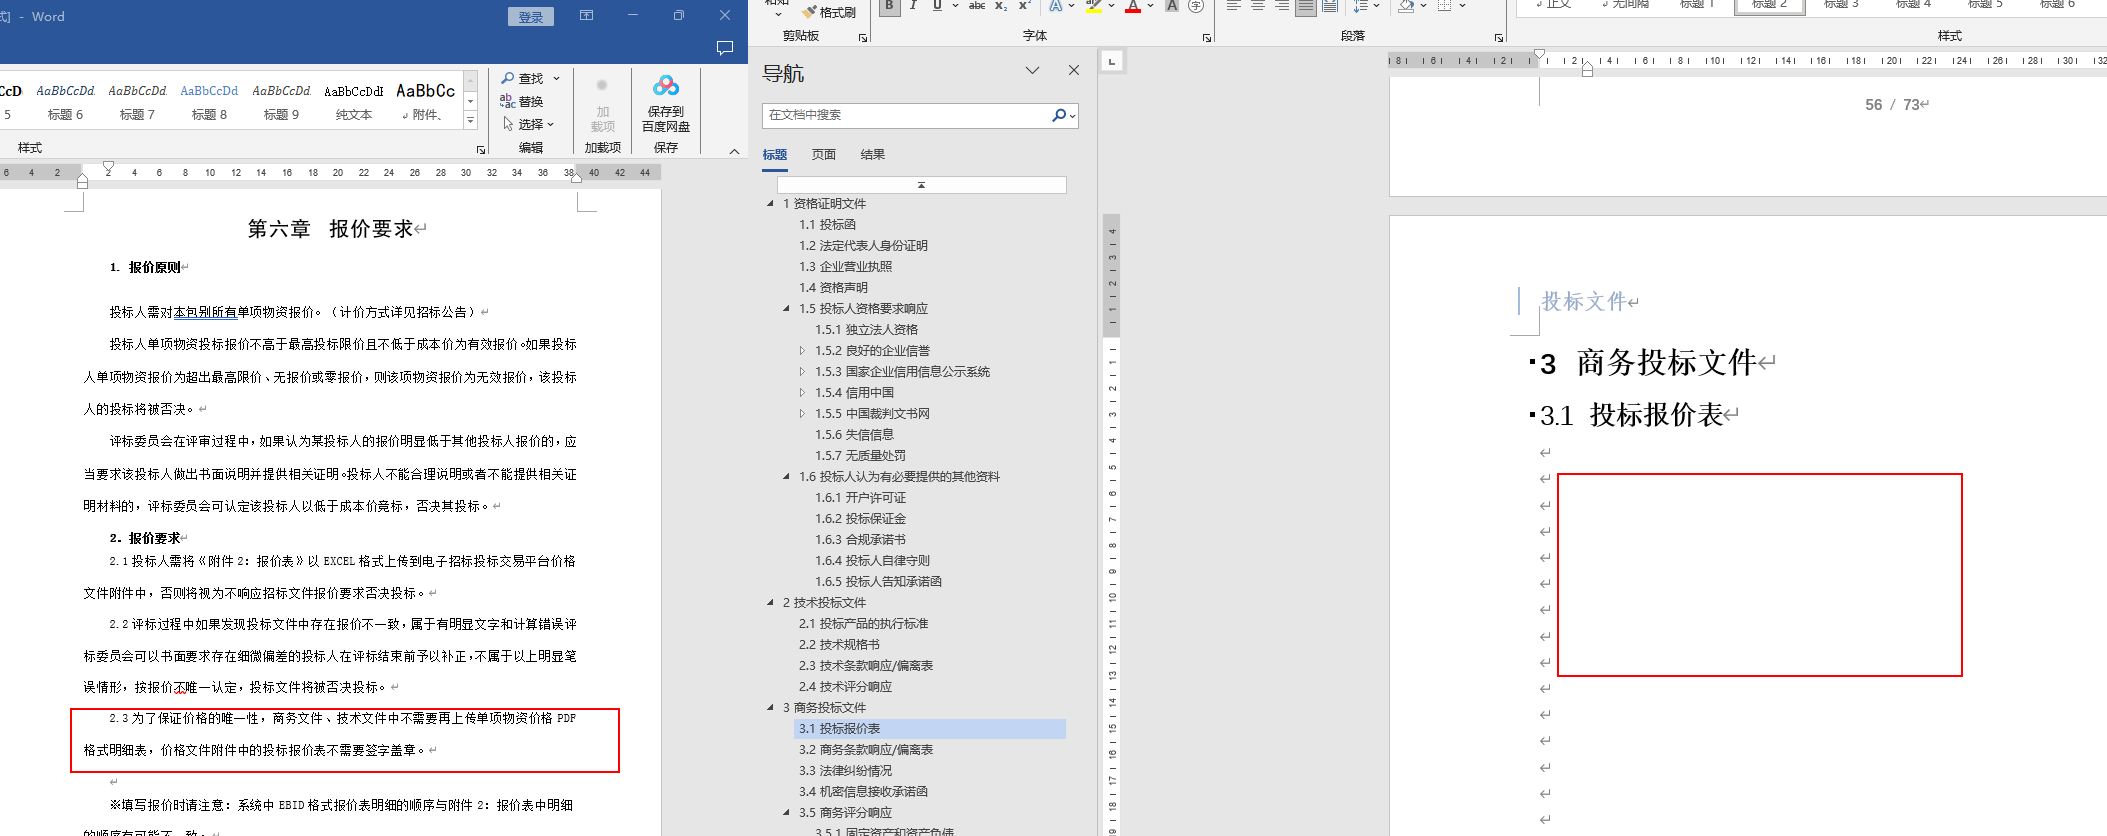Toggle superscript formatting
Screen dimensions: 2107x836
pos(1024,6)
